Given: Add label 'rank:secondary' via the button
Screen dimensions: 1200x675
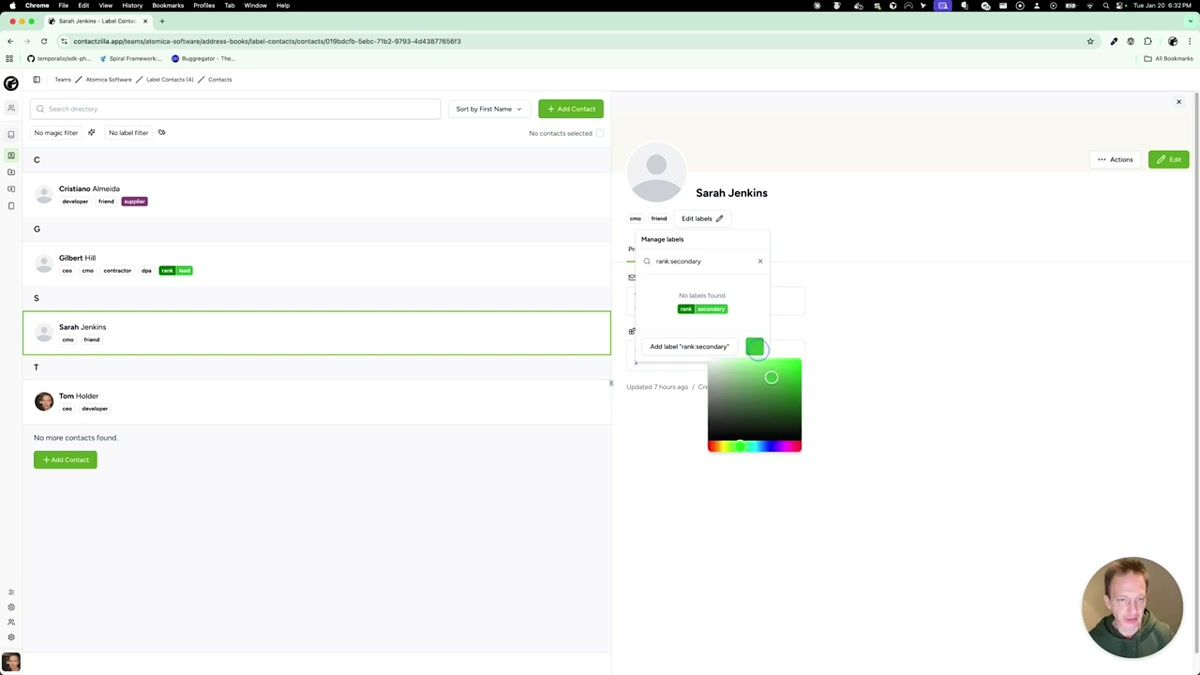Looking at the screenshot, I should (x=689, y=346).
